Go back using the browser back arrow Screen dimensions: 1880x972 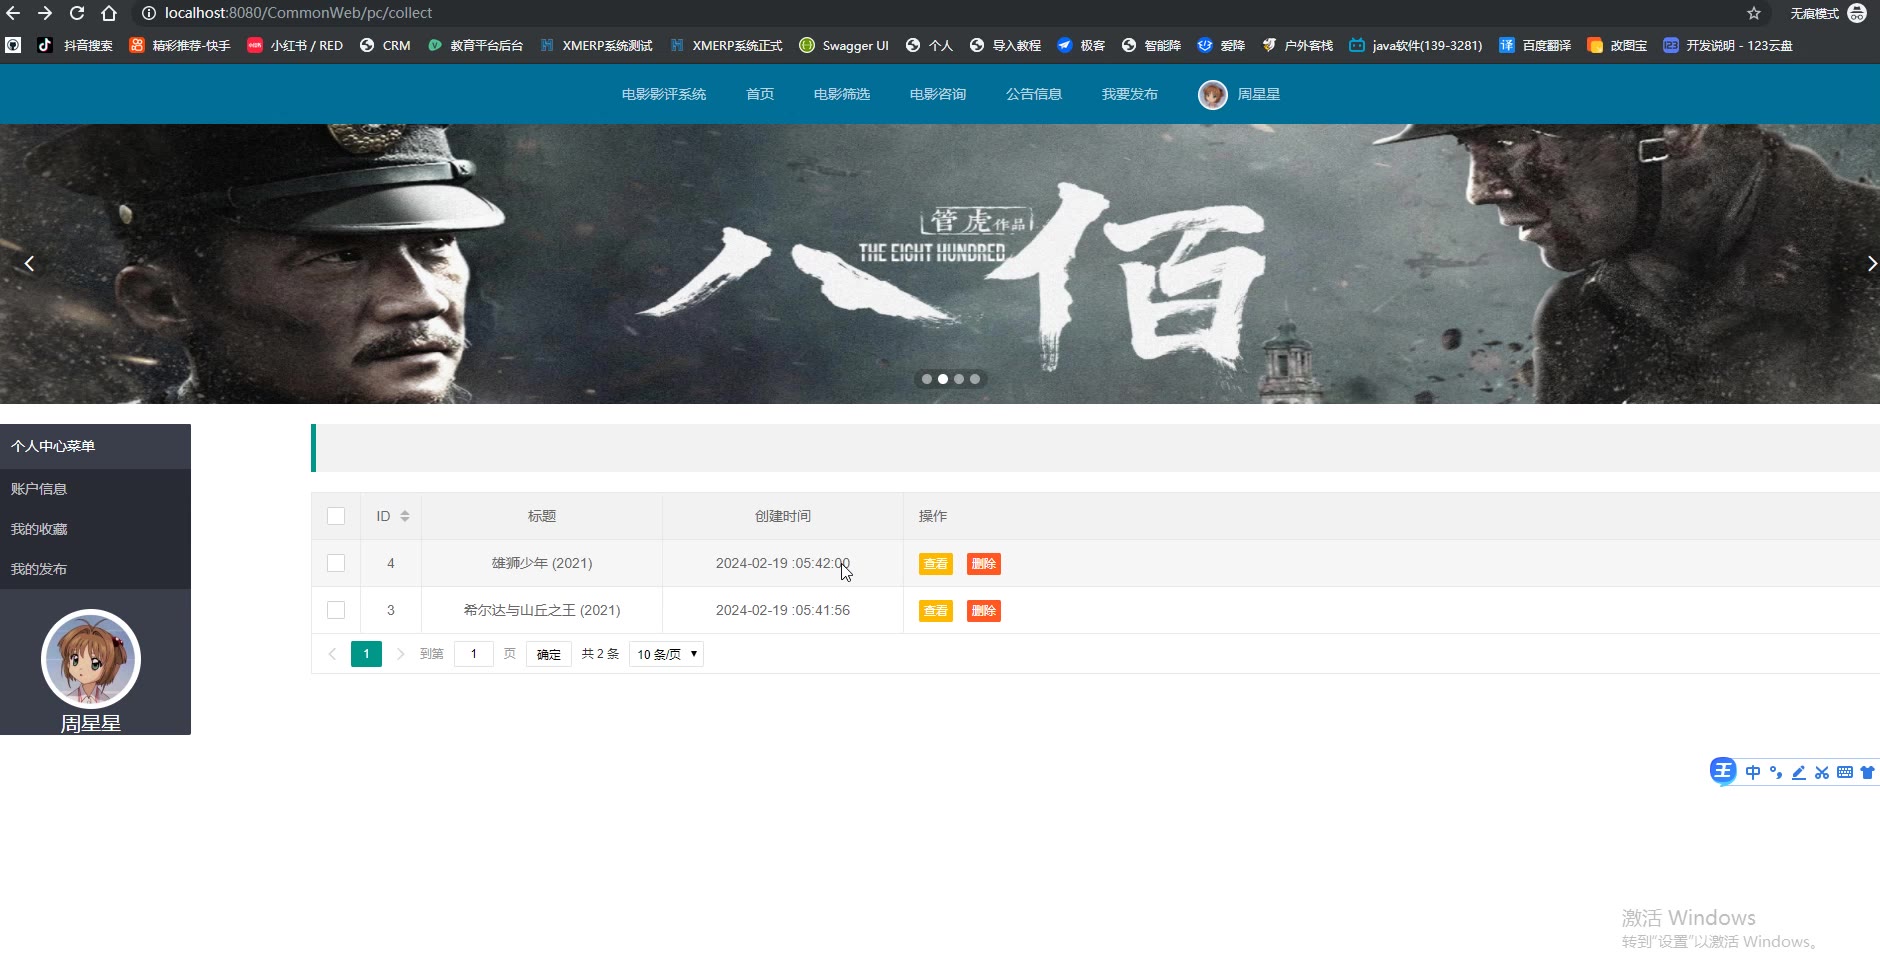(x=13, y=13)
